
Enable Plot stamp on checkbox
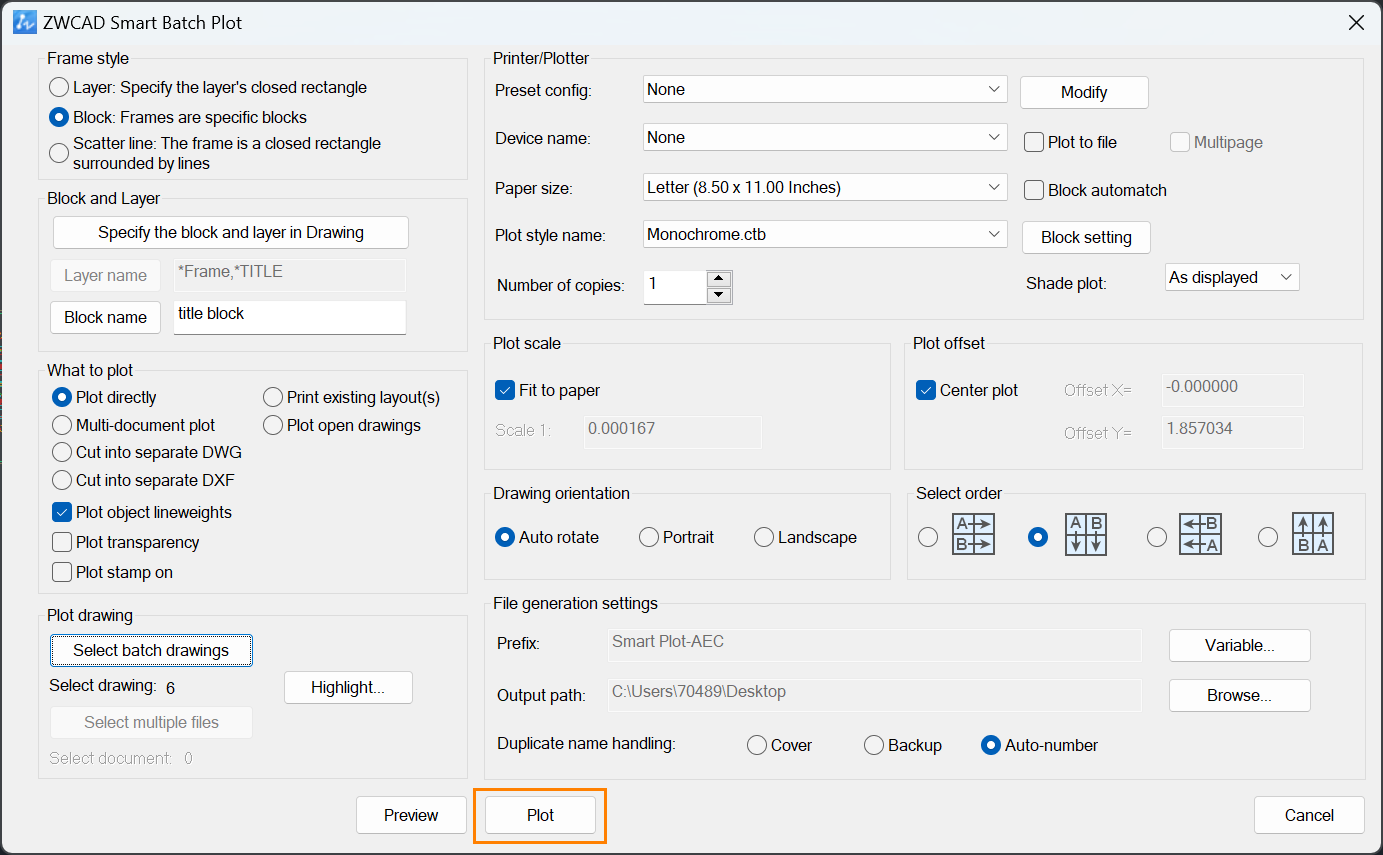click(x=62, y=572)
